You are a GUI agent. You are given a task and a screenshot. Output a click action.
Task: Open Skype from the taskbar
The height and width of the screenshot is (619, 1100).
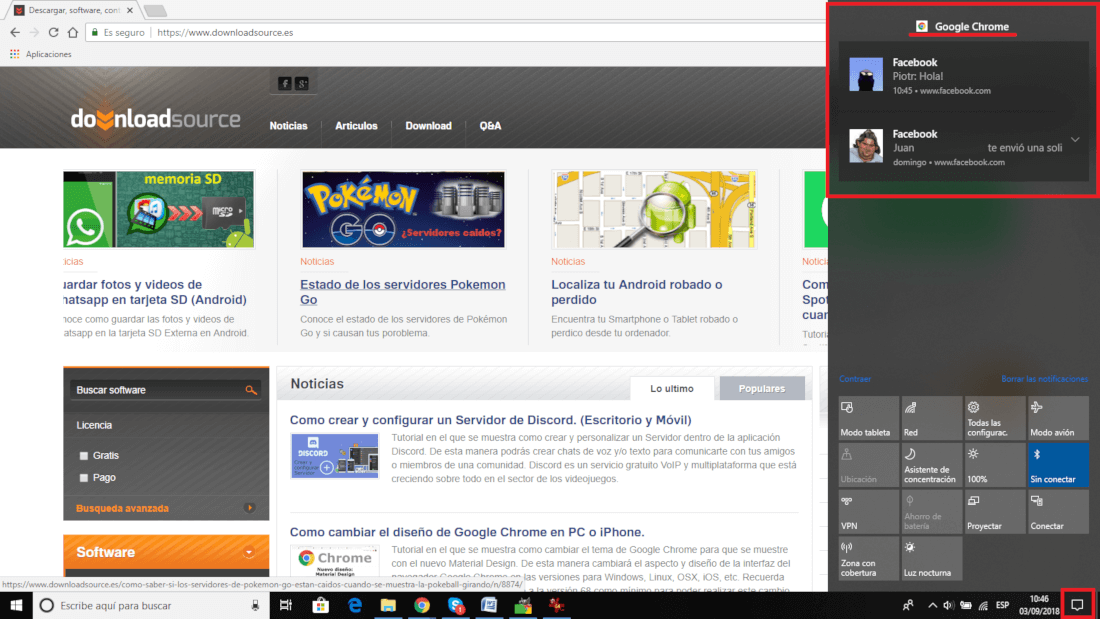click(456, 605)
